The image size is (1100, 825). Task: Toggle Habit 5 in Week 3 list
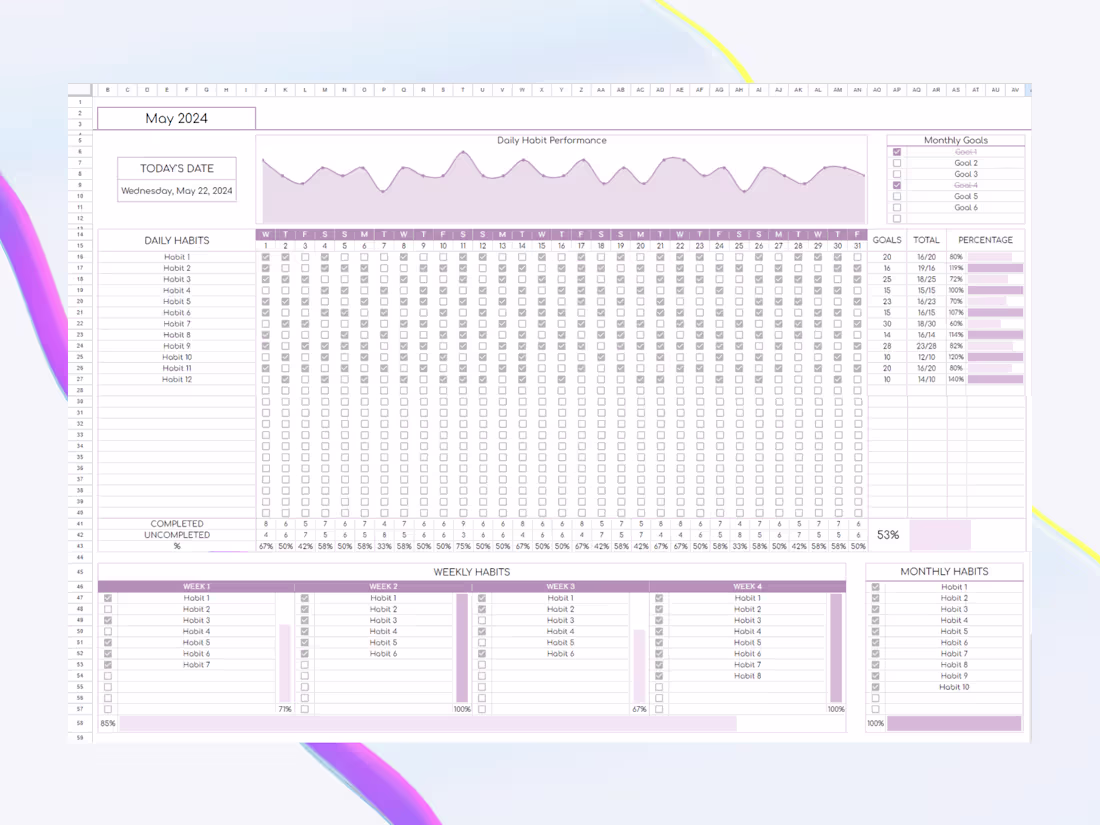click(482, 642)
